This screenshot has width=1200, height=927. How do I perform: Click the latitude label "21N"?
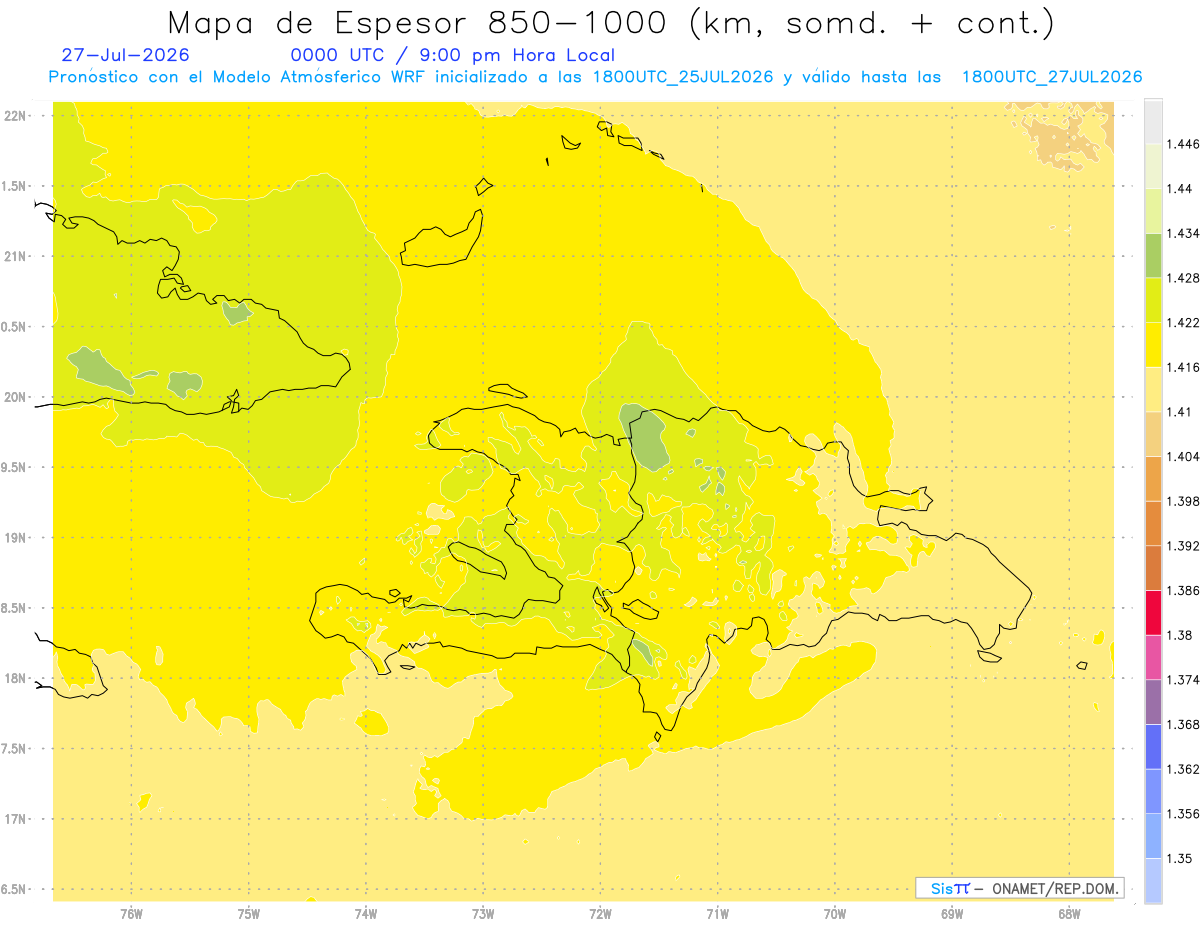16,256
